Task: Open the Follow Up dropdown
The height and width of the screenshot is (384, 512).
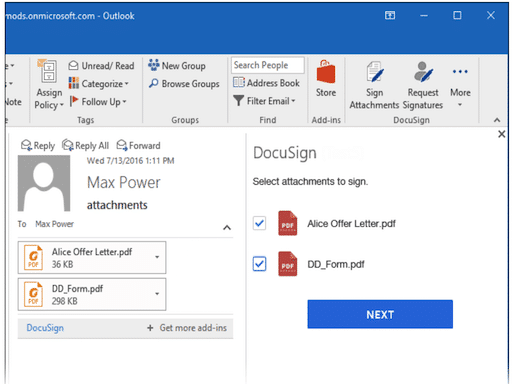Action: (98, 102)
